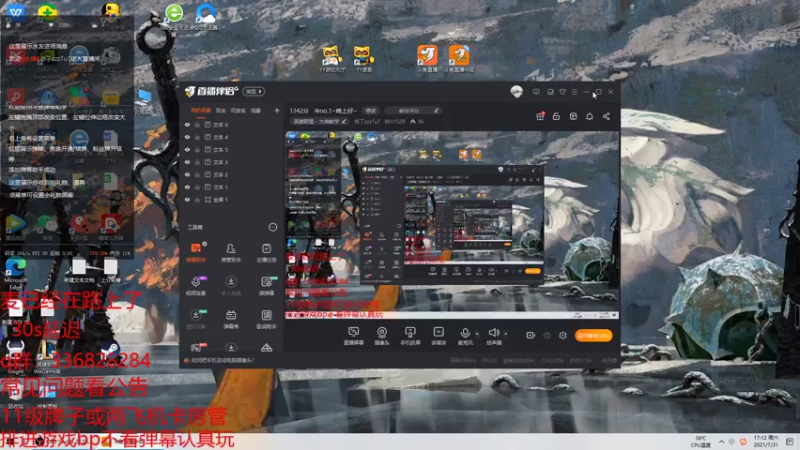Add a new scene with plus button

277,110
